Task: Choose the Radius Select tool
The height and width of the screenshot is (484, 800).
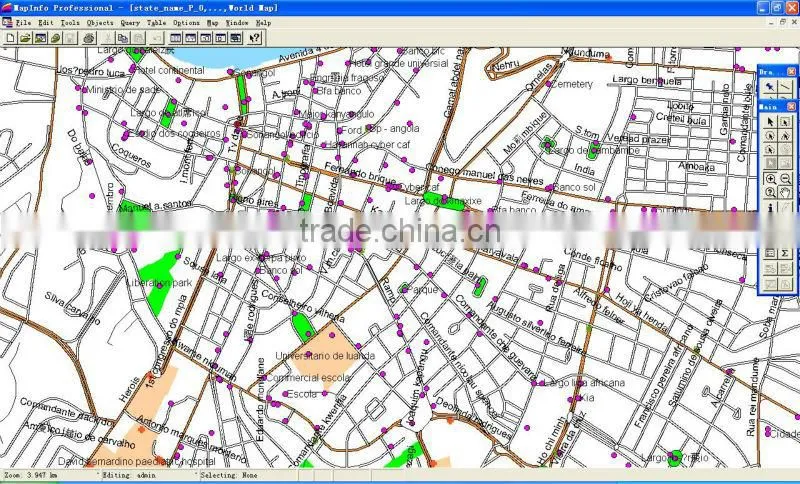Action: [x=770, y=136]
